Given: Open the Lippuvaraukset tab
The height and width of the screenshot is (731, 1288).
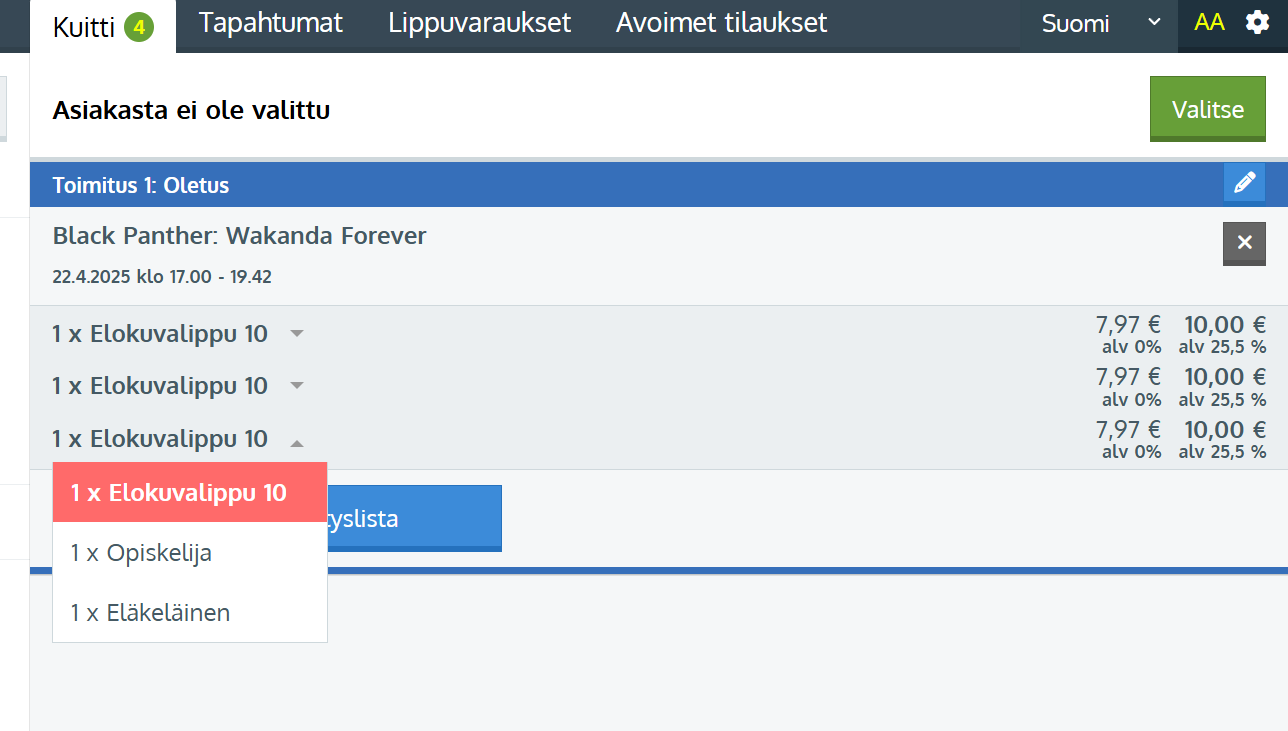Looking at the screenshot, I should point(479,23).
